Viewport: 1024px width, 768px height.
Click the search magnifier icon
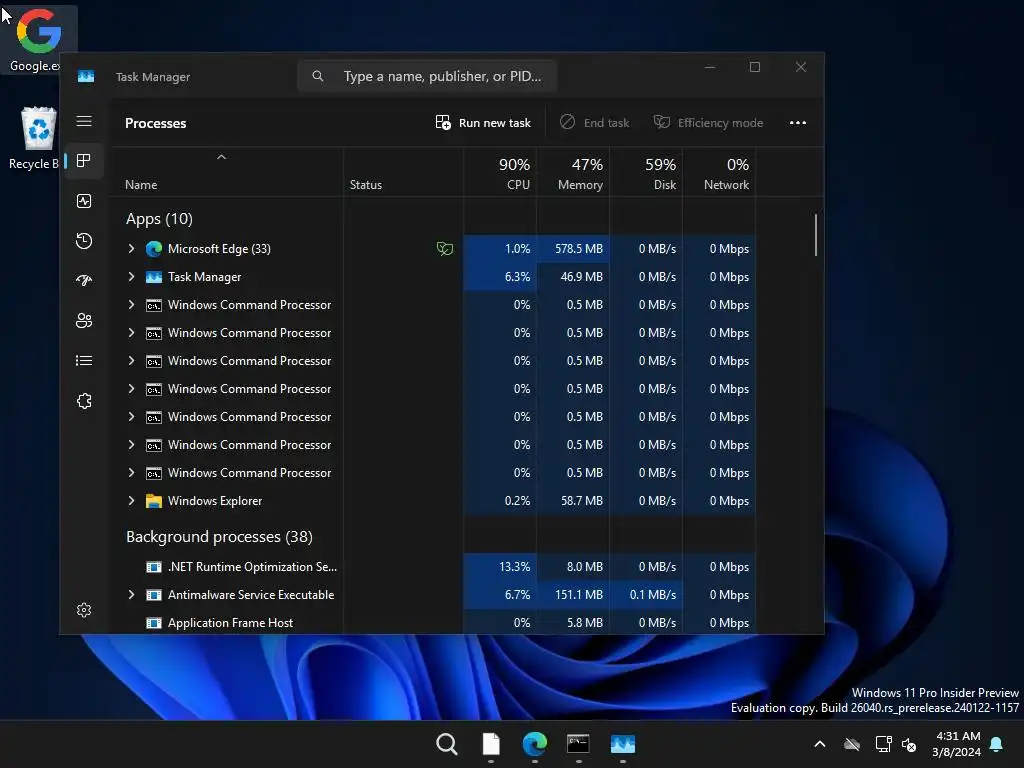pyautogui.click(x=317, y=76)
